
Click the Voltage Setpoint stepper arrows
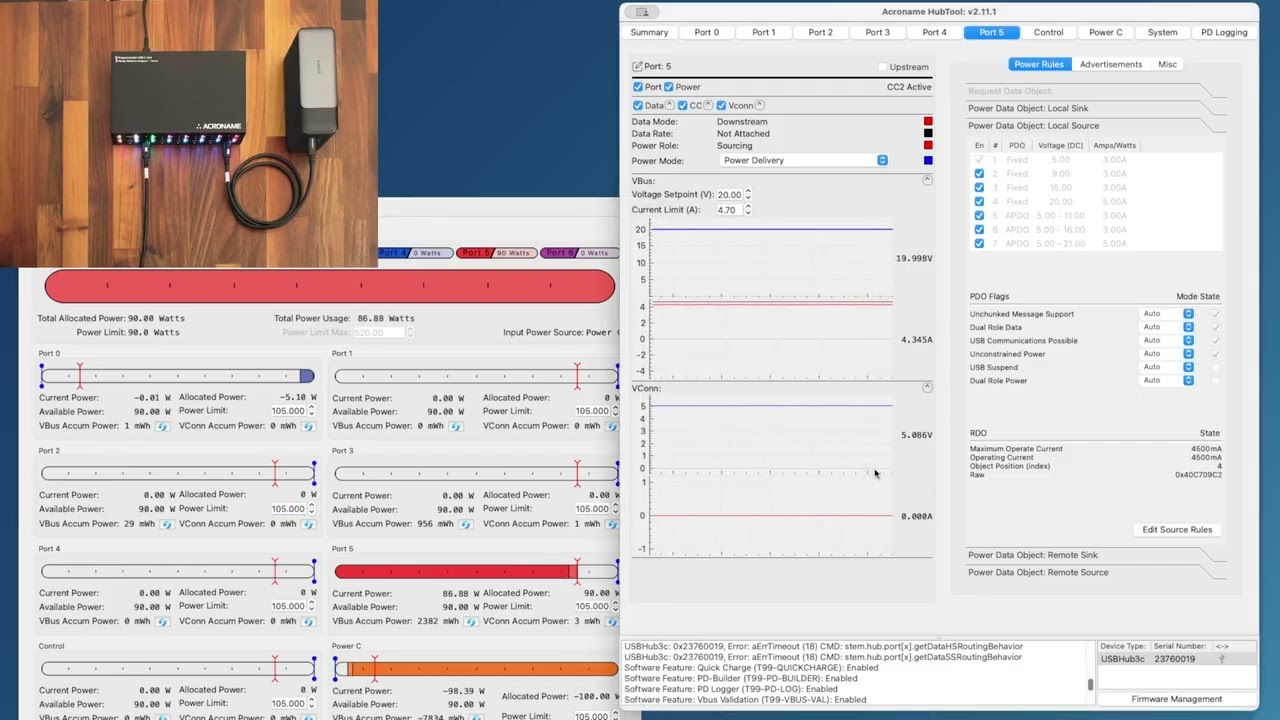point(748,194)
